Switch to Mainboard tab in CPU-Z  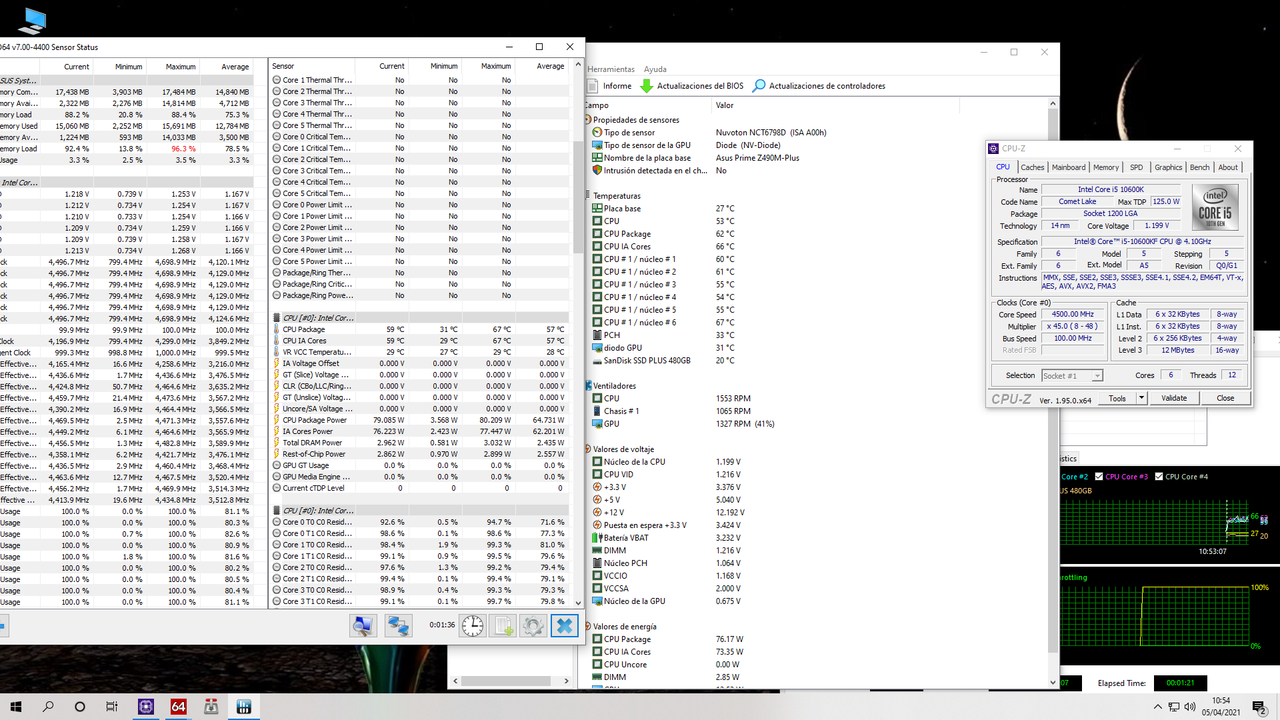point(1068,167)
